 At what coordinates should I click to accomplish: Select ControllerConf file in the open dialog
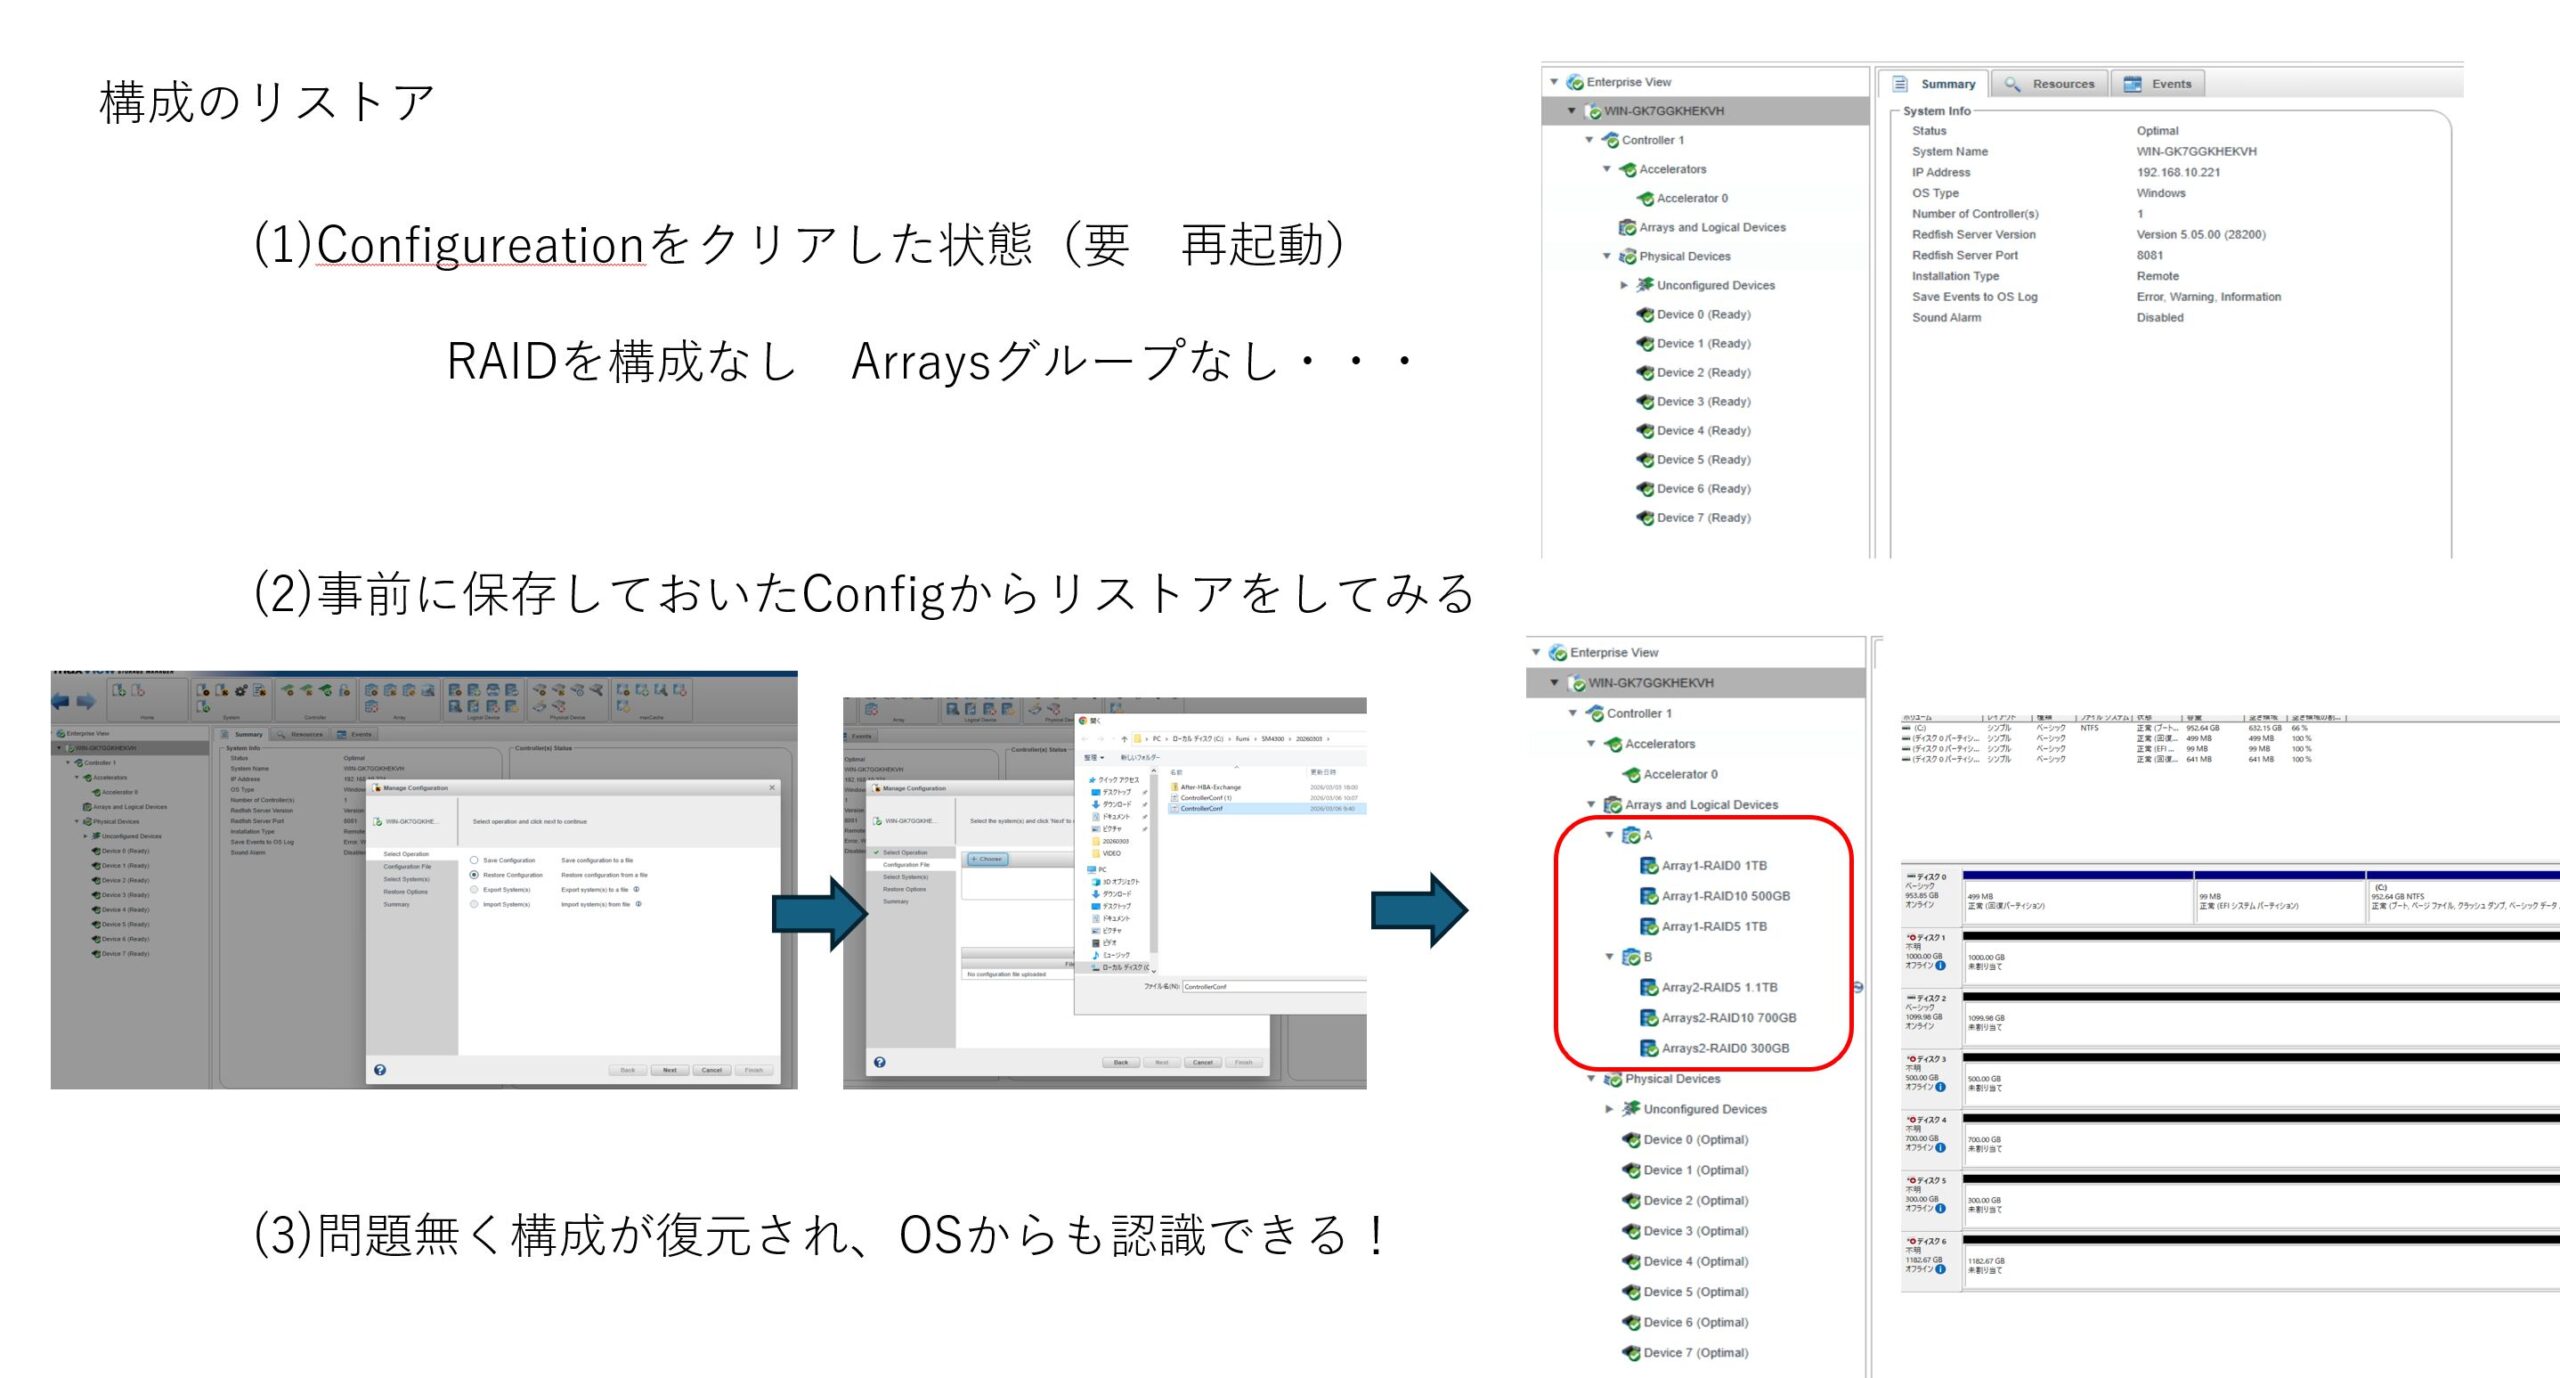1201,808
